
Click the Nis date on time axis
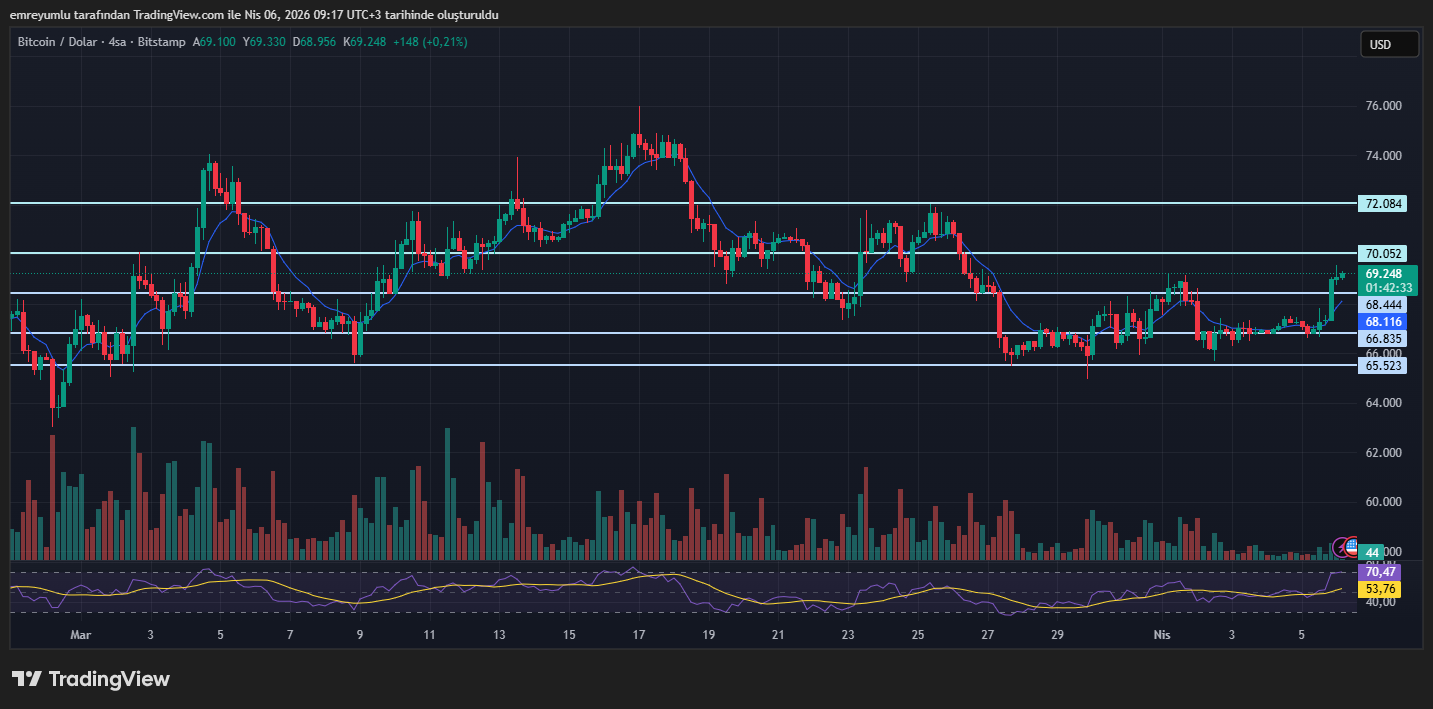1161,635
